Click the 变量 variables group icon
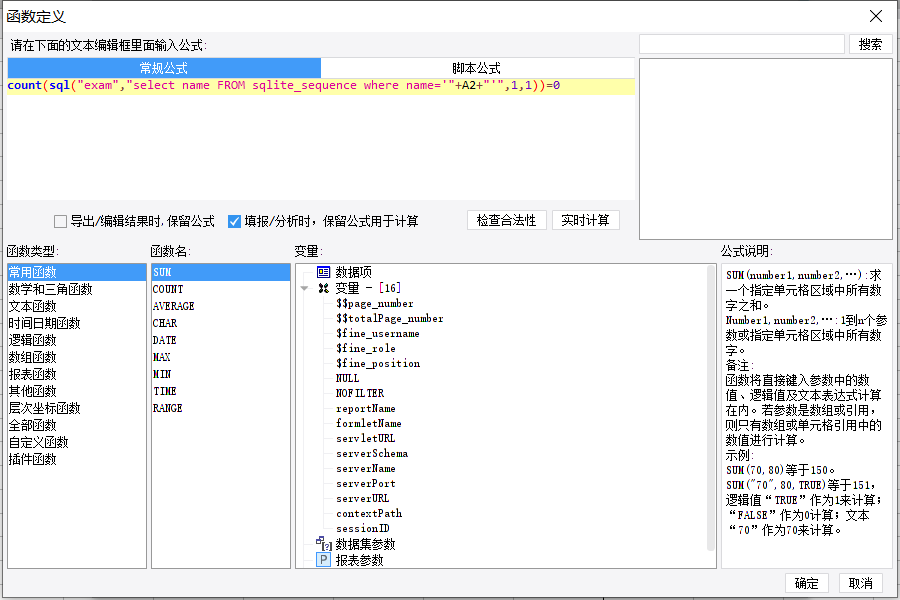The width and height of the screenshot is (900, 600). [324, 288]
